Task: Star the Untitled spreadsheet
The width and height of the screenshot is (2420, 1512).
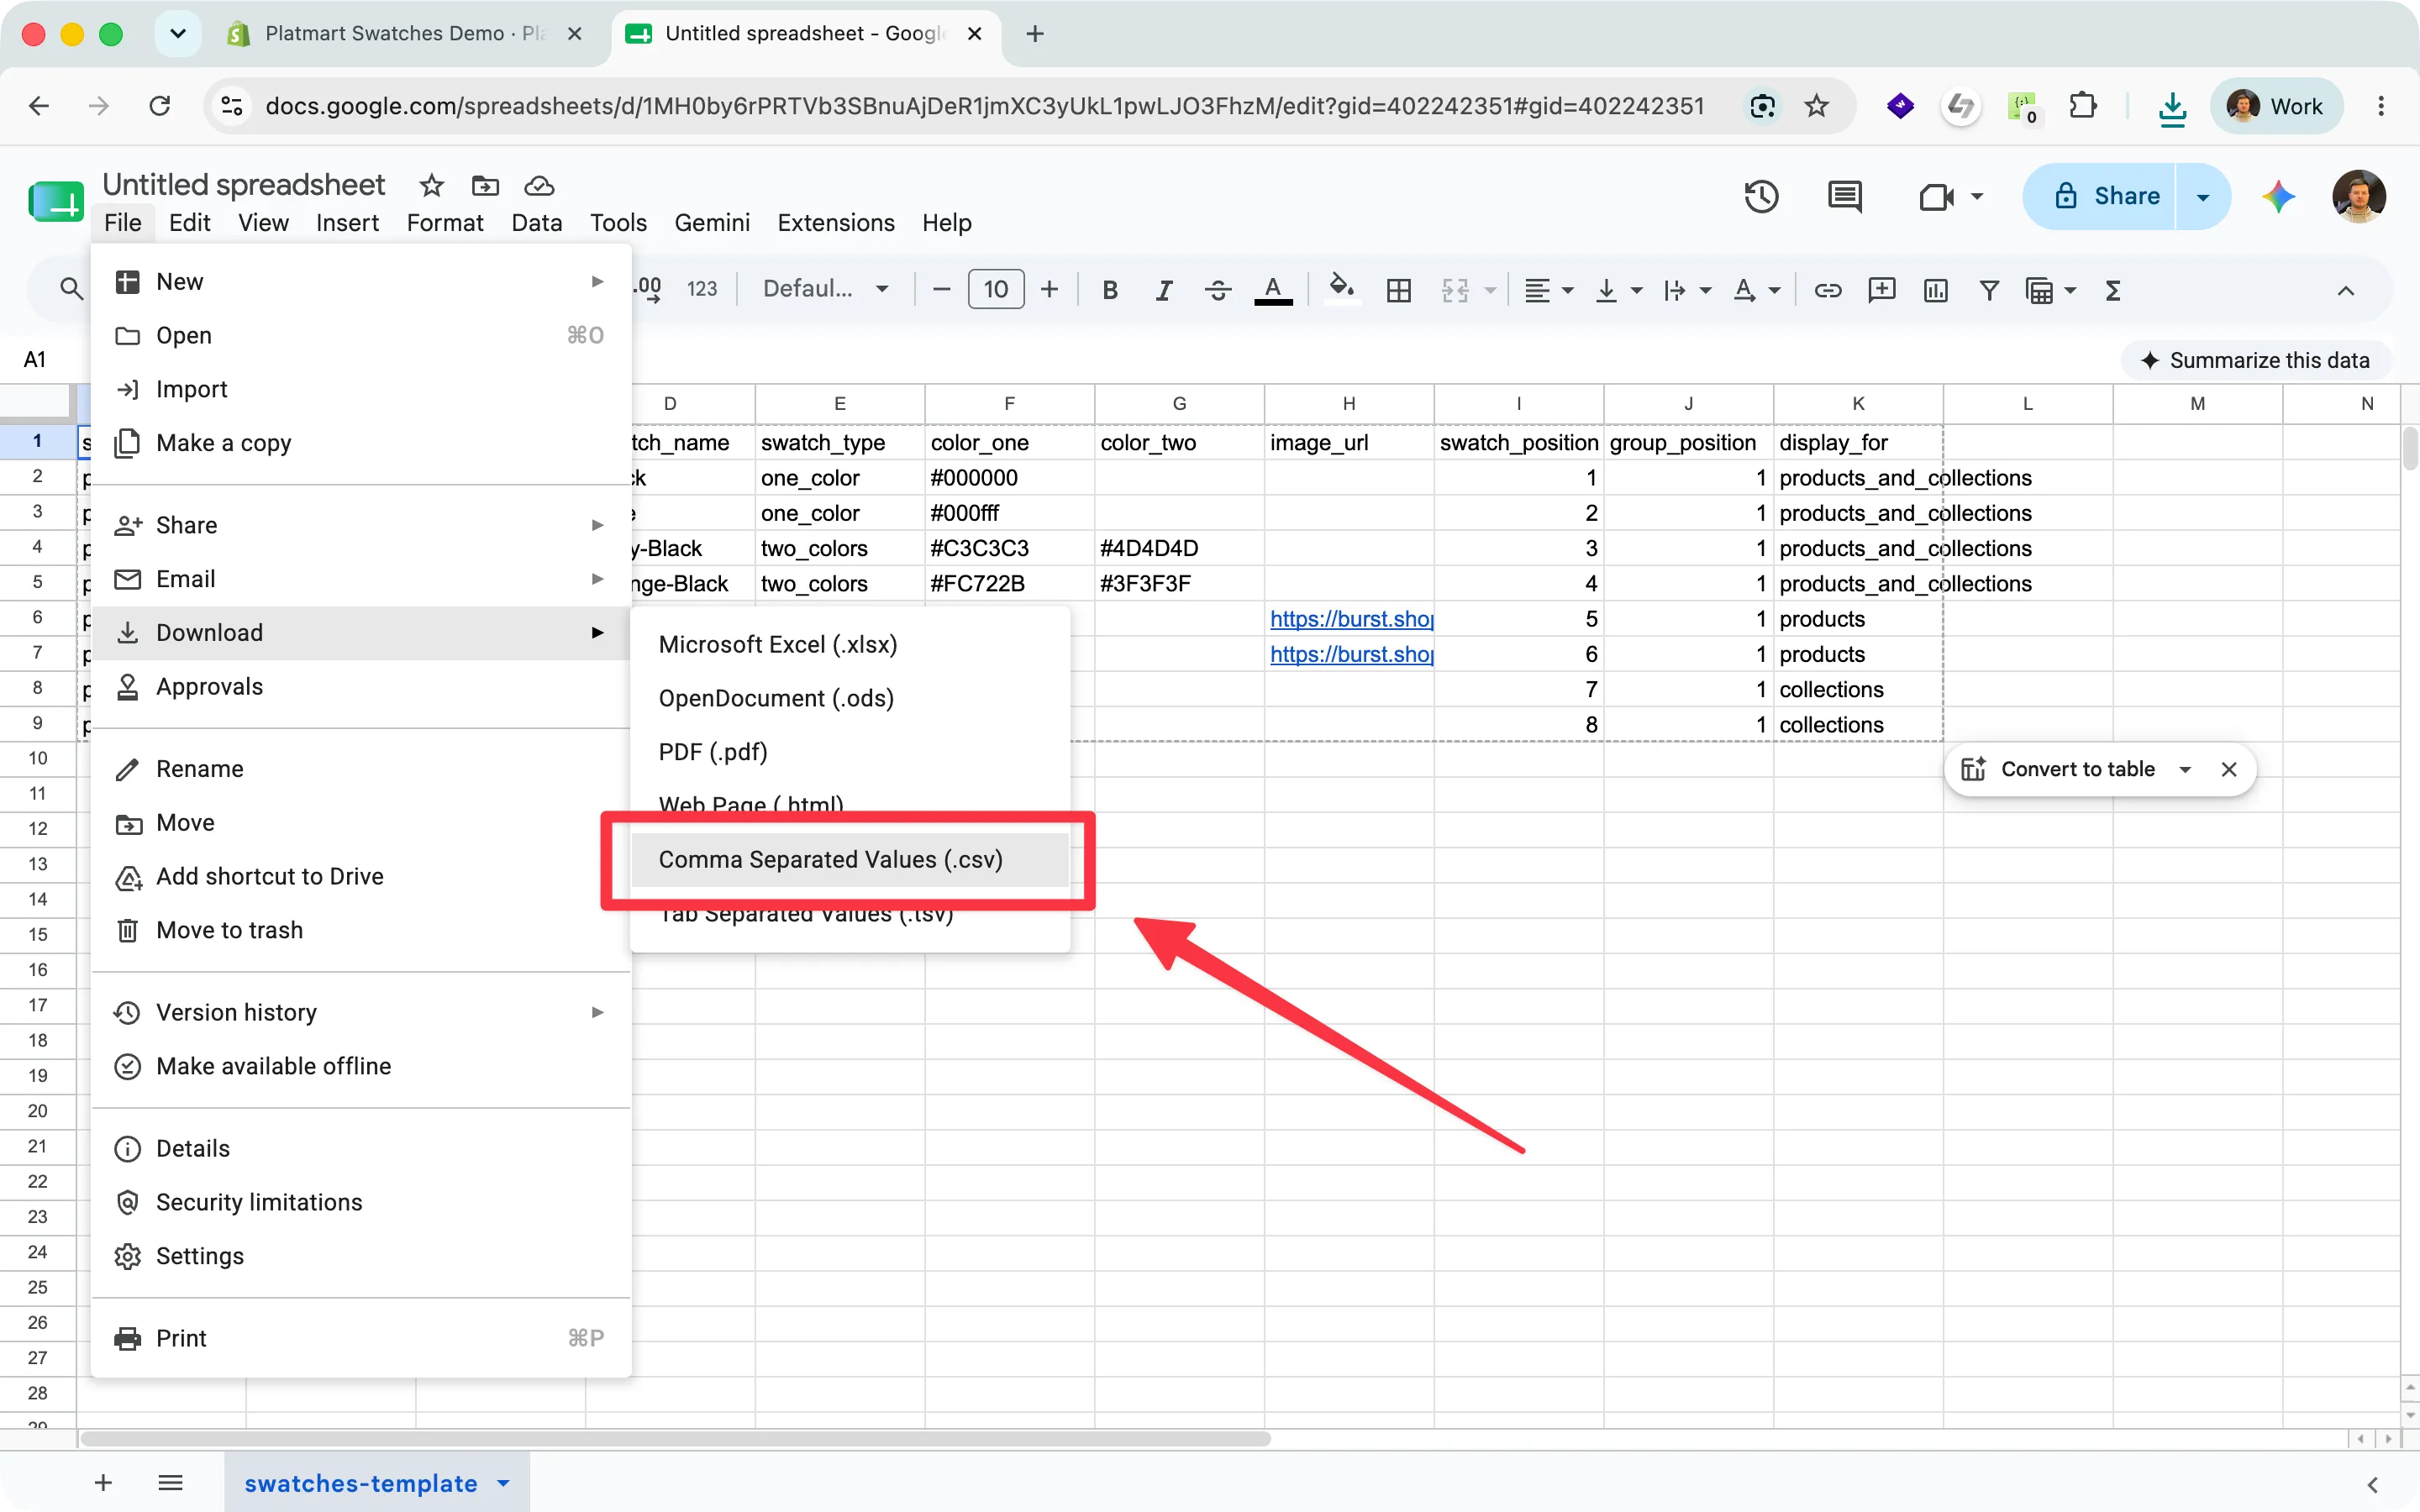Action: click(x=431, y=186)
